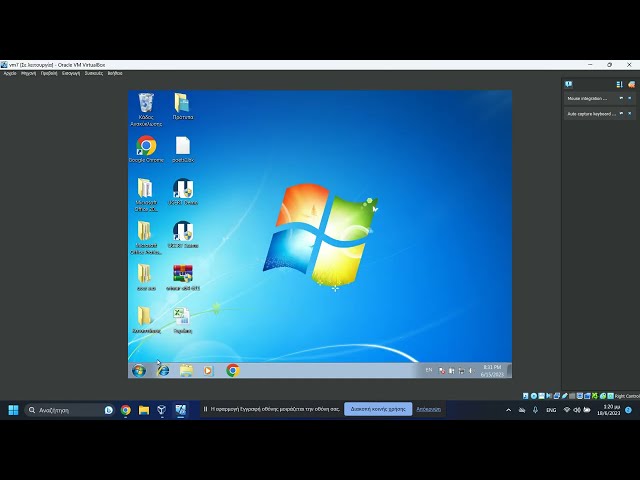Open the Μηχανή menu
640x480 pixels.
point(29,73)
